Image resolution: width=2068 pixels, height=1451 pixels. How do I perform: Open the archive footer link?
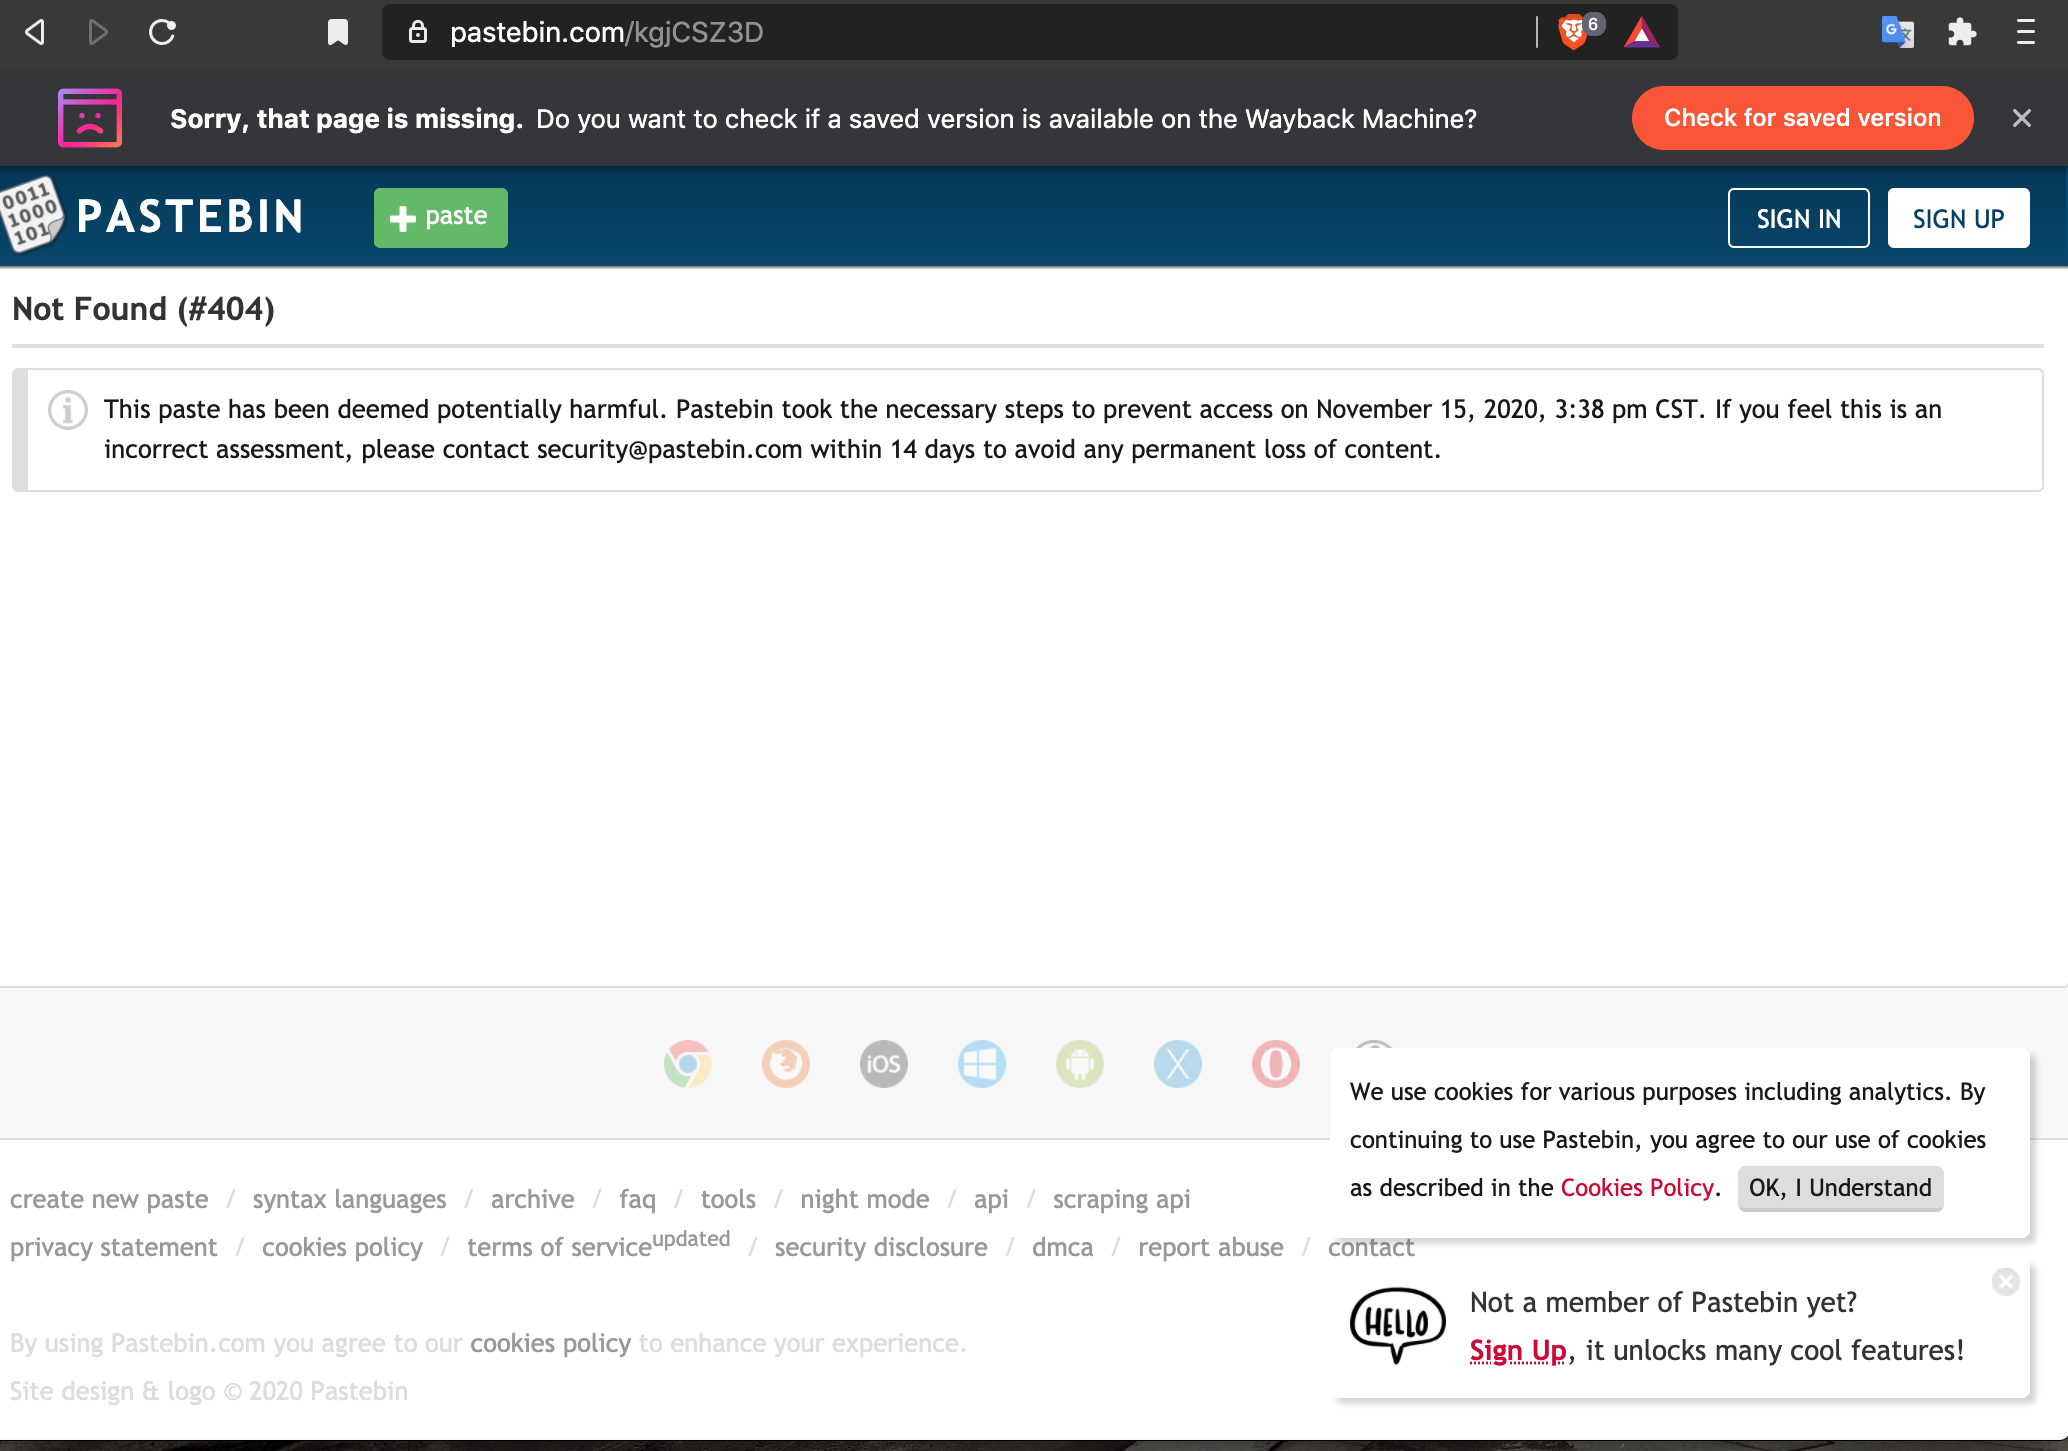[x=532, y=1199]
